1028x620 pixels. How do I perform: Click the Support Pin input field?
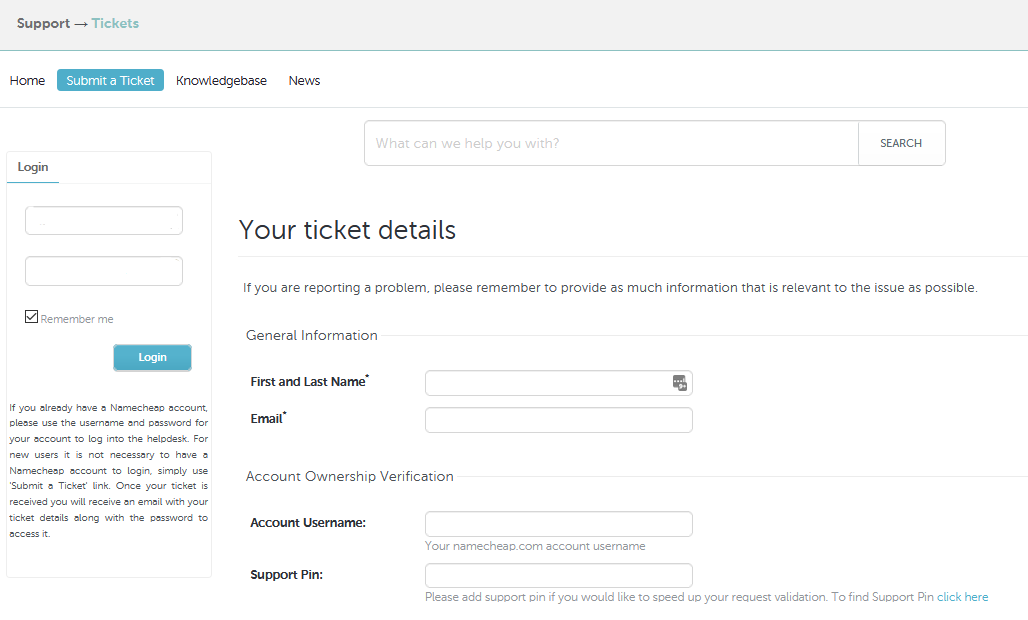click(559, 575)
